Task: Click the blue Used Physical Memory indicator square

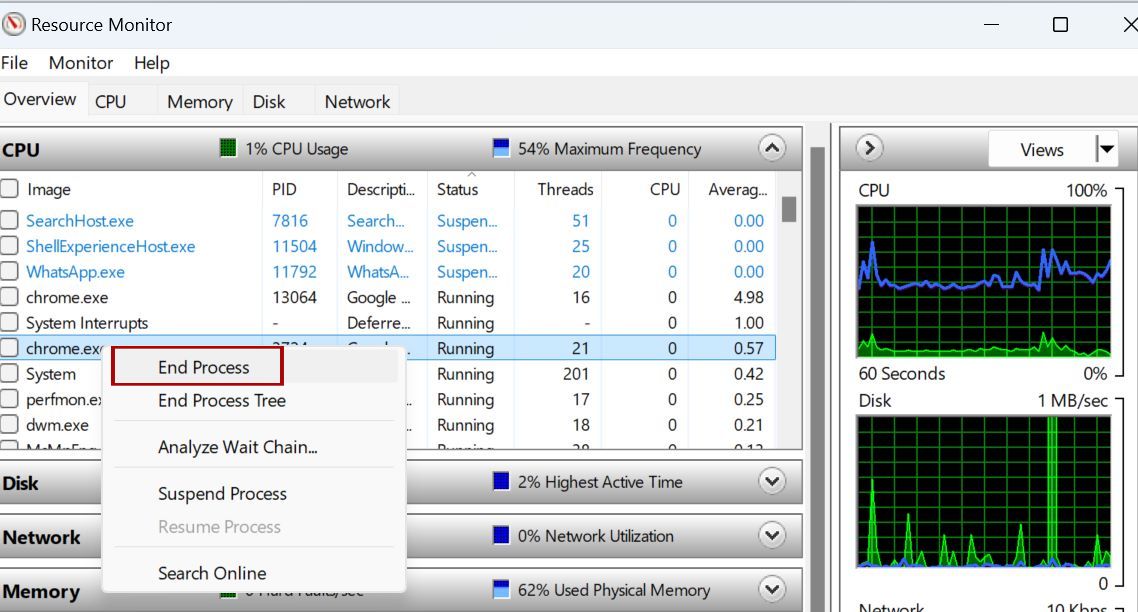Action: (x=501, y=590)
